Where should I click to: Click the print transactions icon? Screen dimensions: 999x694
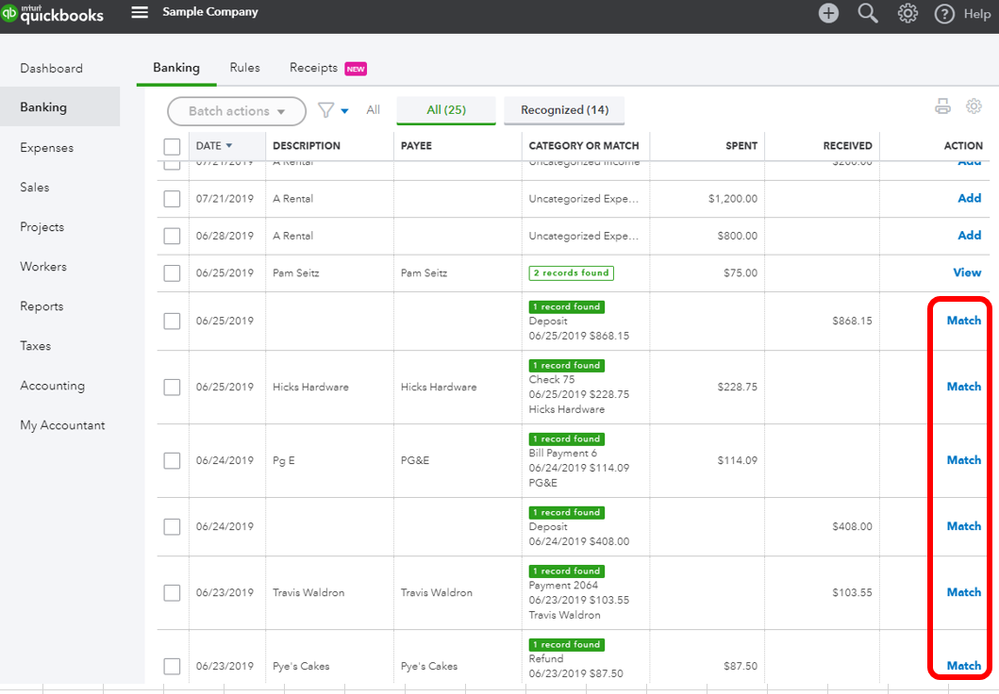(x=942, y=106)
